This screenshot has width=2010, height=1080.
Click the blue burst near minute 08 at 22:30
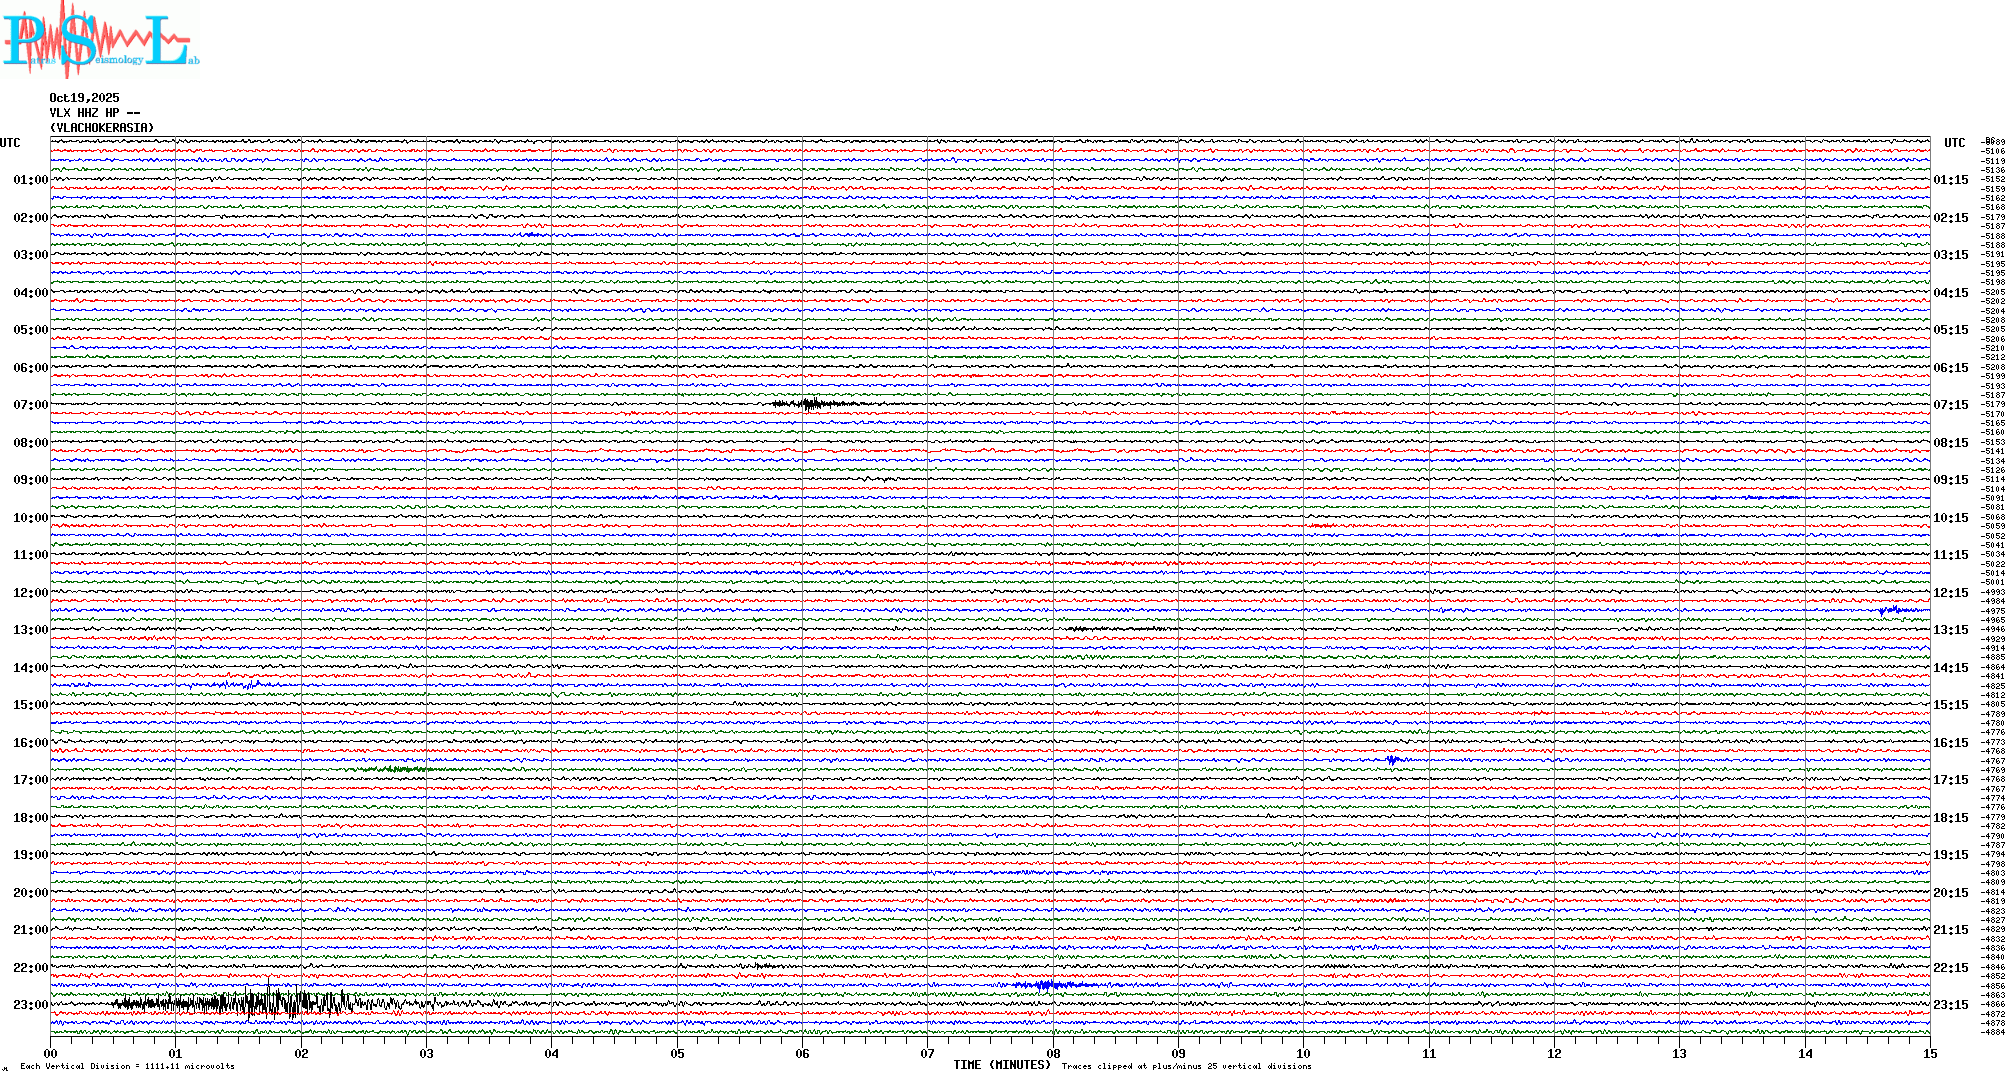pos(1046,985)
